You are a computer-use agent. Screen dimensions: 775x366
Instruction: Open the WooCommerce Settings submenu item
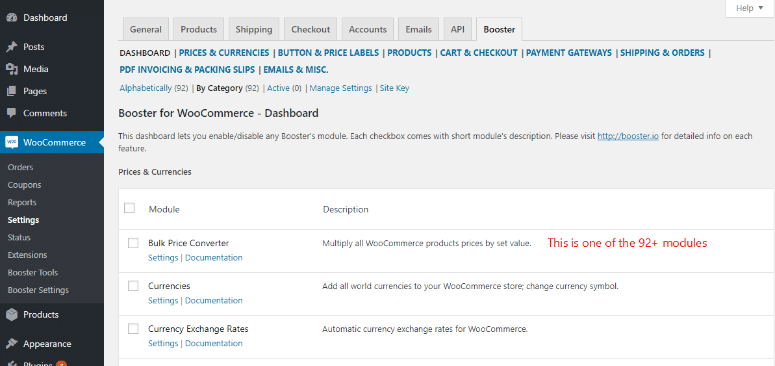(23, 220)
